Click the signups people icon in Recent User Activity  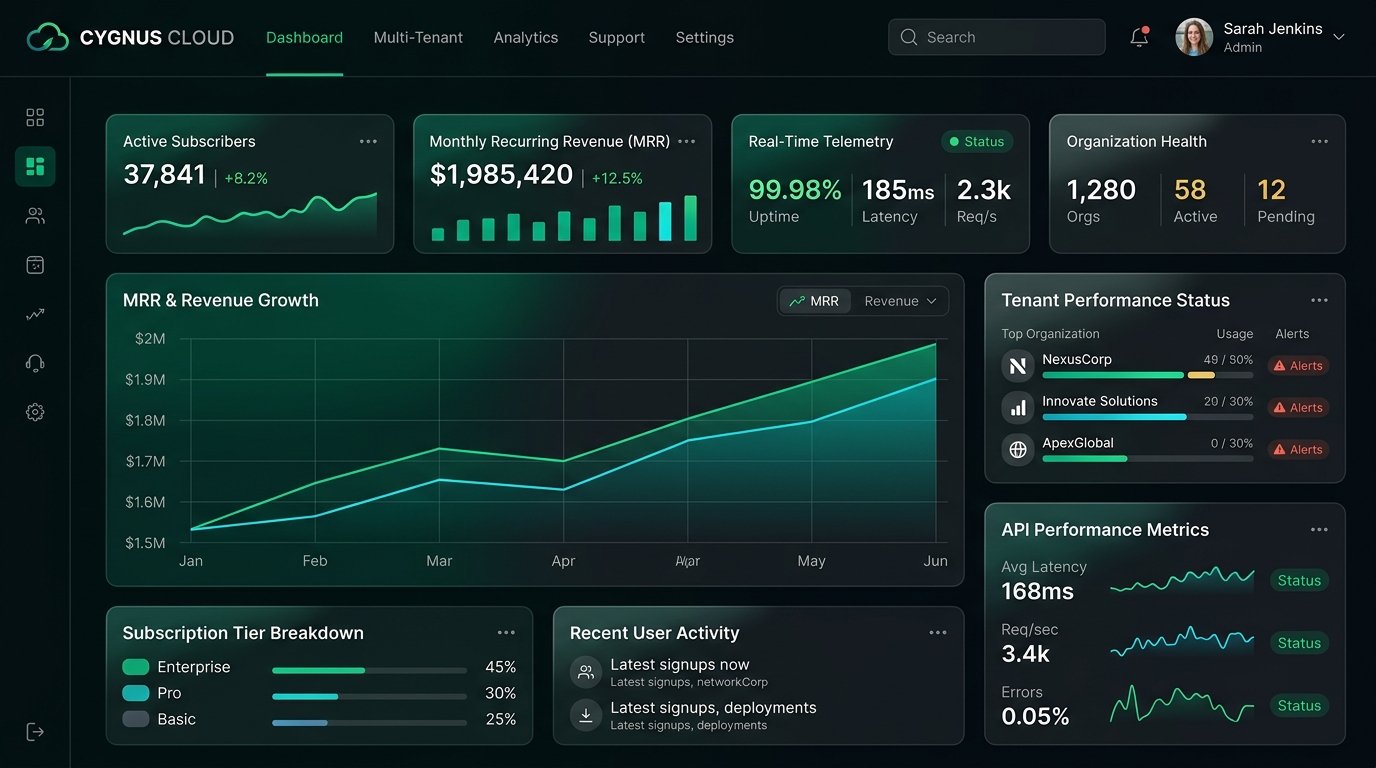pos(586,672)
